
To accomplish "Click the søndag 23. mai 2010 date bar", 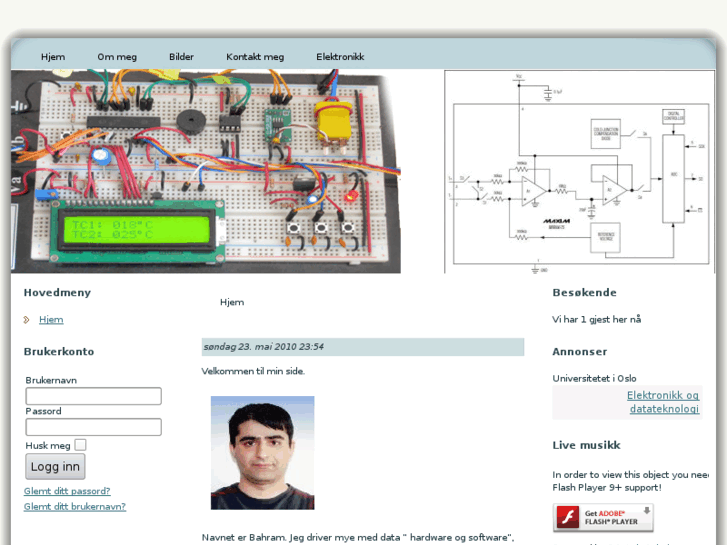I will click(x=363, y=347).
